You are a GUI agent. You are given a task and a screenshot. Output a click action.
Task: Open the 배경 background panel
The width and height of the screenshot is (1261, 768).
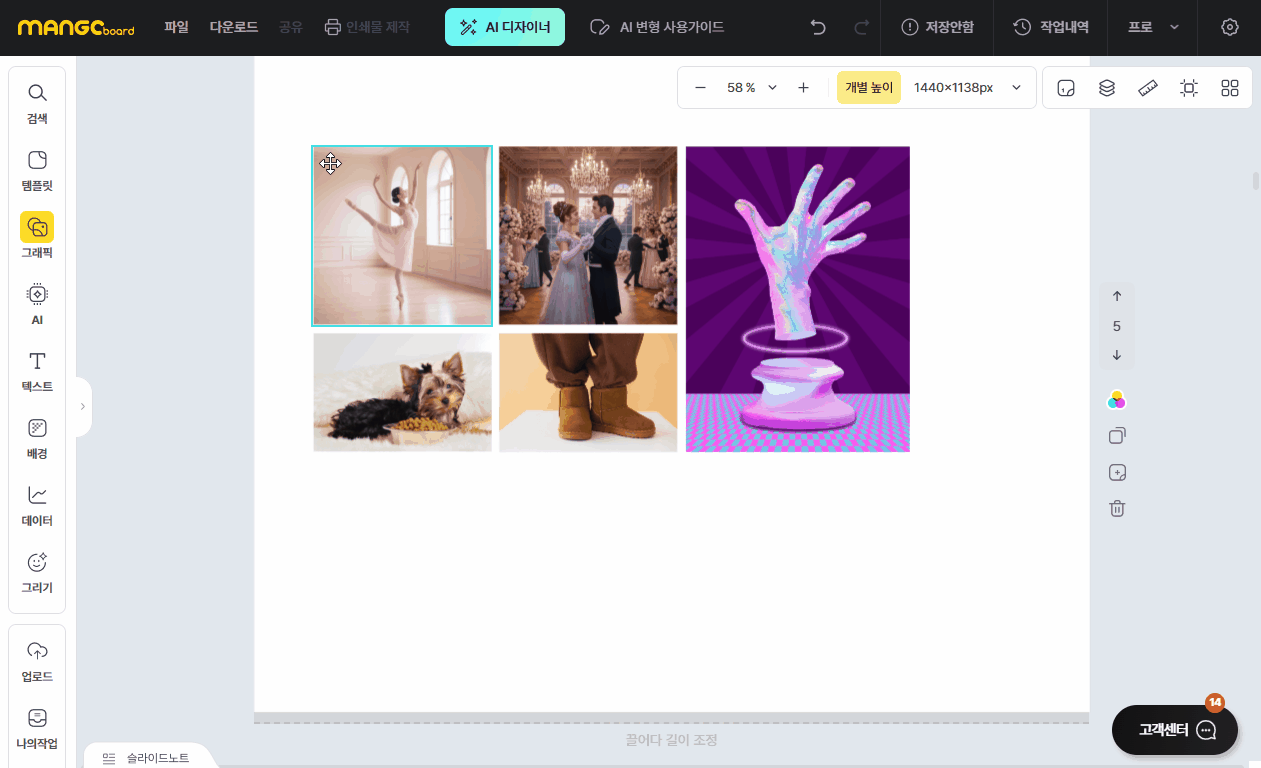[x=37, y=438]
